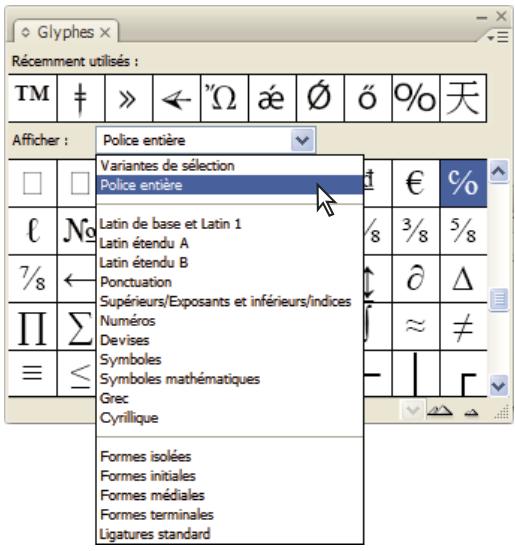Select the ő glyph in recently used

click(x=368, y=98)
